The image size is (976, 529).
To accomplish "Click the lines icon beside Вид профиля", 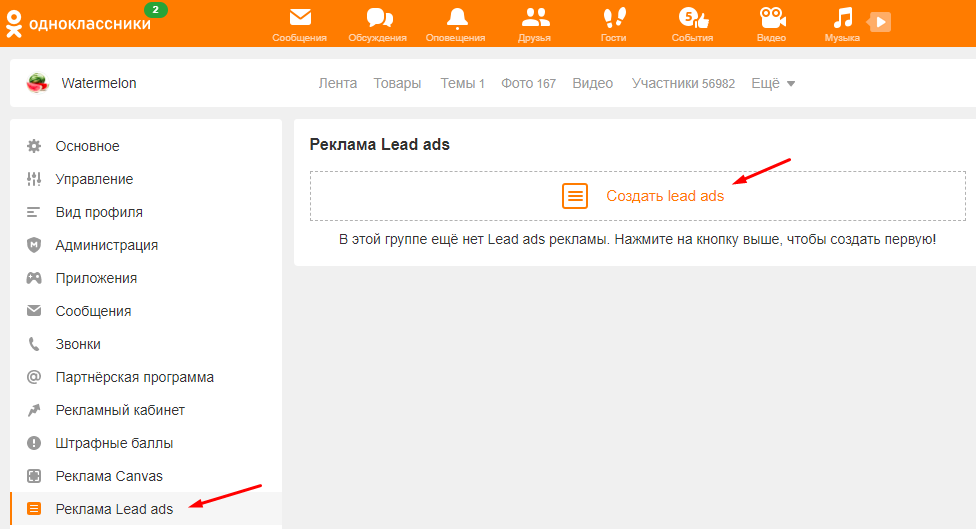I will [34, 212].
